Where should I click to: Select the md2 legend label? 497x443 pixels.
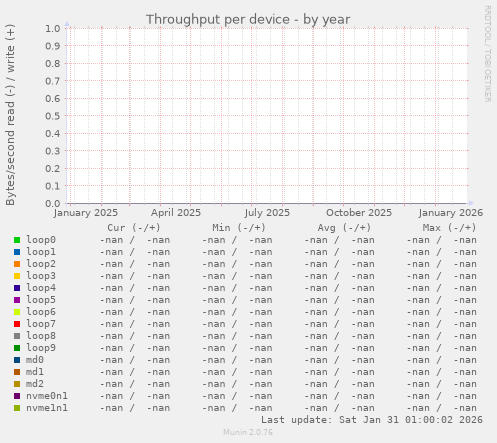click(35, 384)
